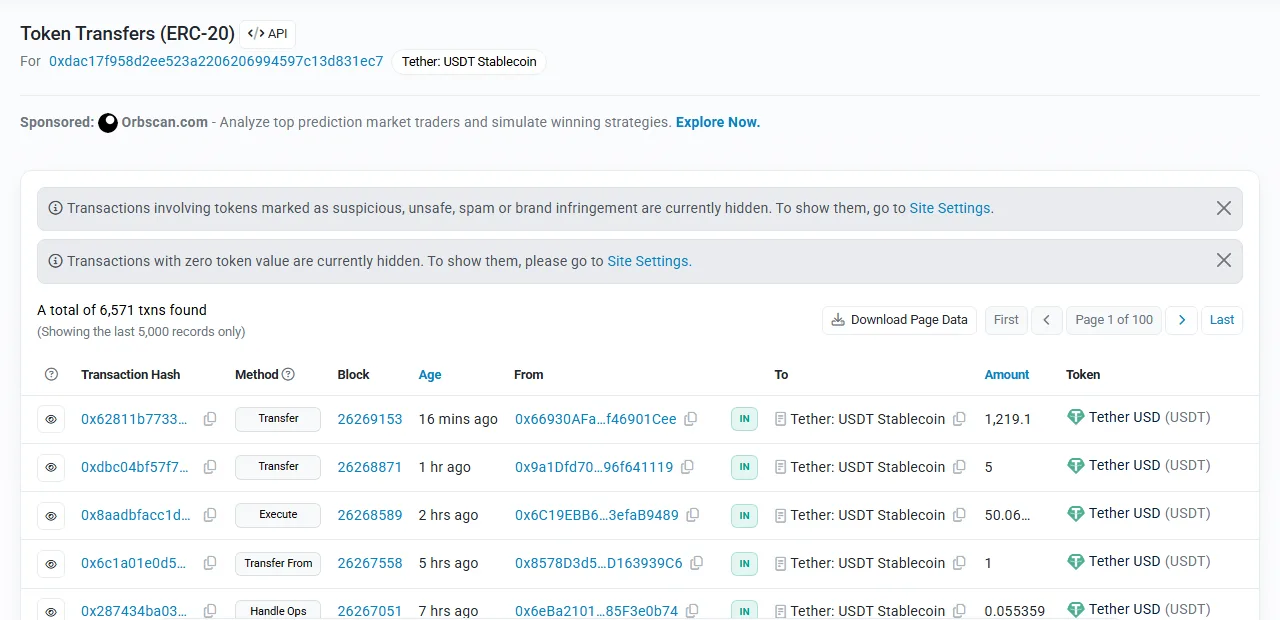1280x620 pixels.
Task: Copy To address in 1,219.1 amount row
Action: [959, 419]
